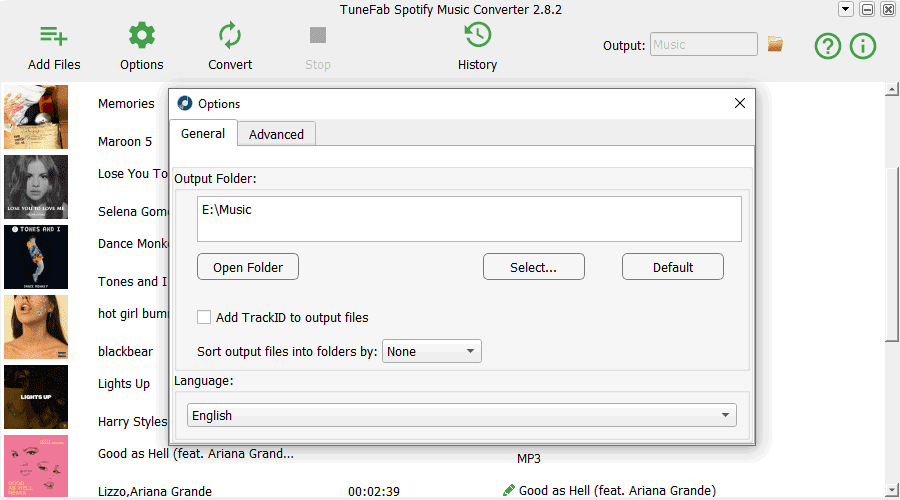Select the Memories album thumbnail
900x500 pixels.
[x=36, y=117]
